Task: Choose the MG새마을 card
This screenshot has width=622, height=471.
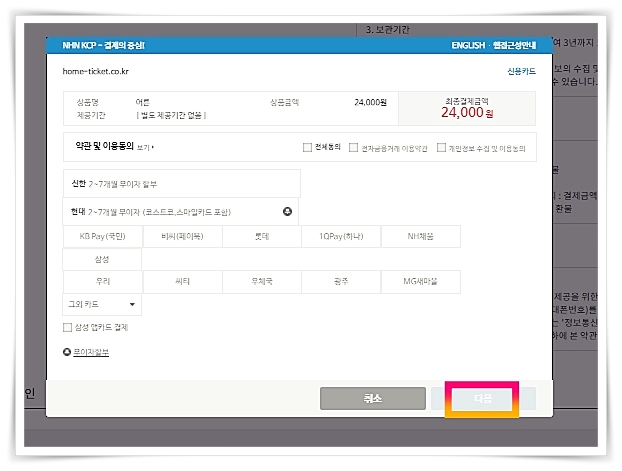Action: (420, 282)
